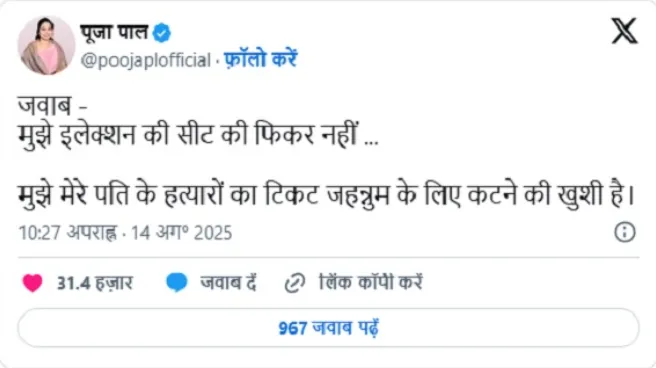Open the पूजा पाल display name
Screen dimensions: 656x368
114,32
